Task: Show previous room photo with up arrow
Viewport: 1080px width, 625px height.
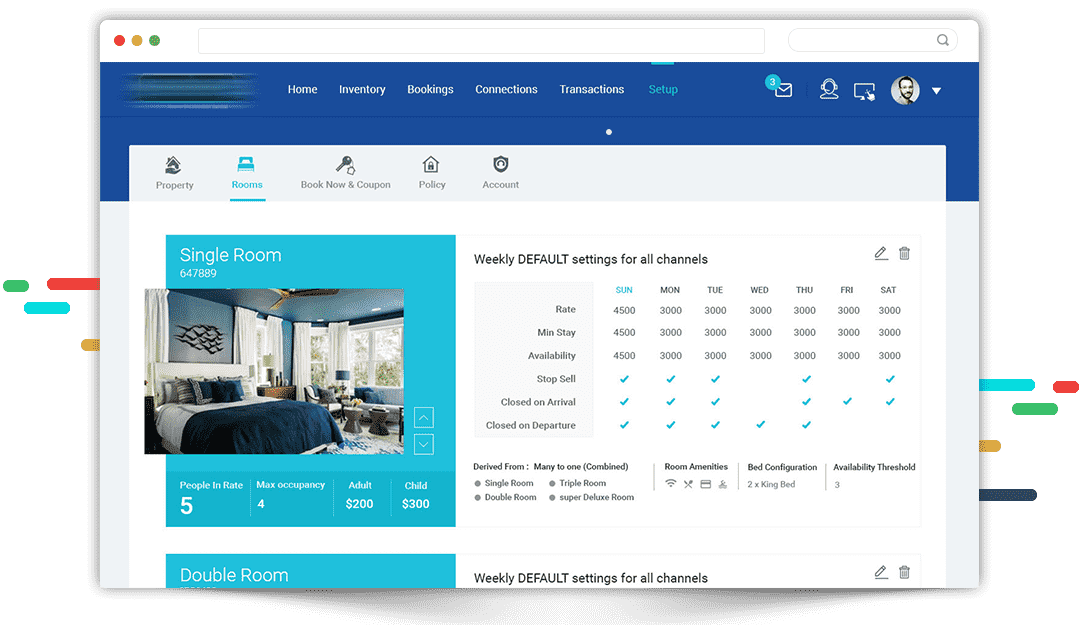Action: (424, 417)
